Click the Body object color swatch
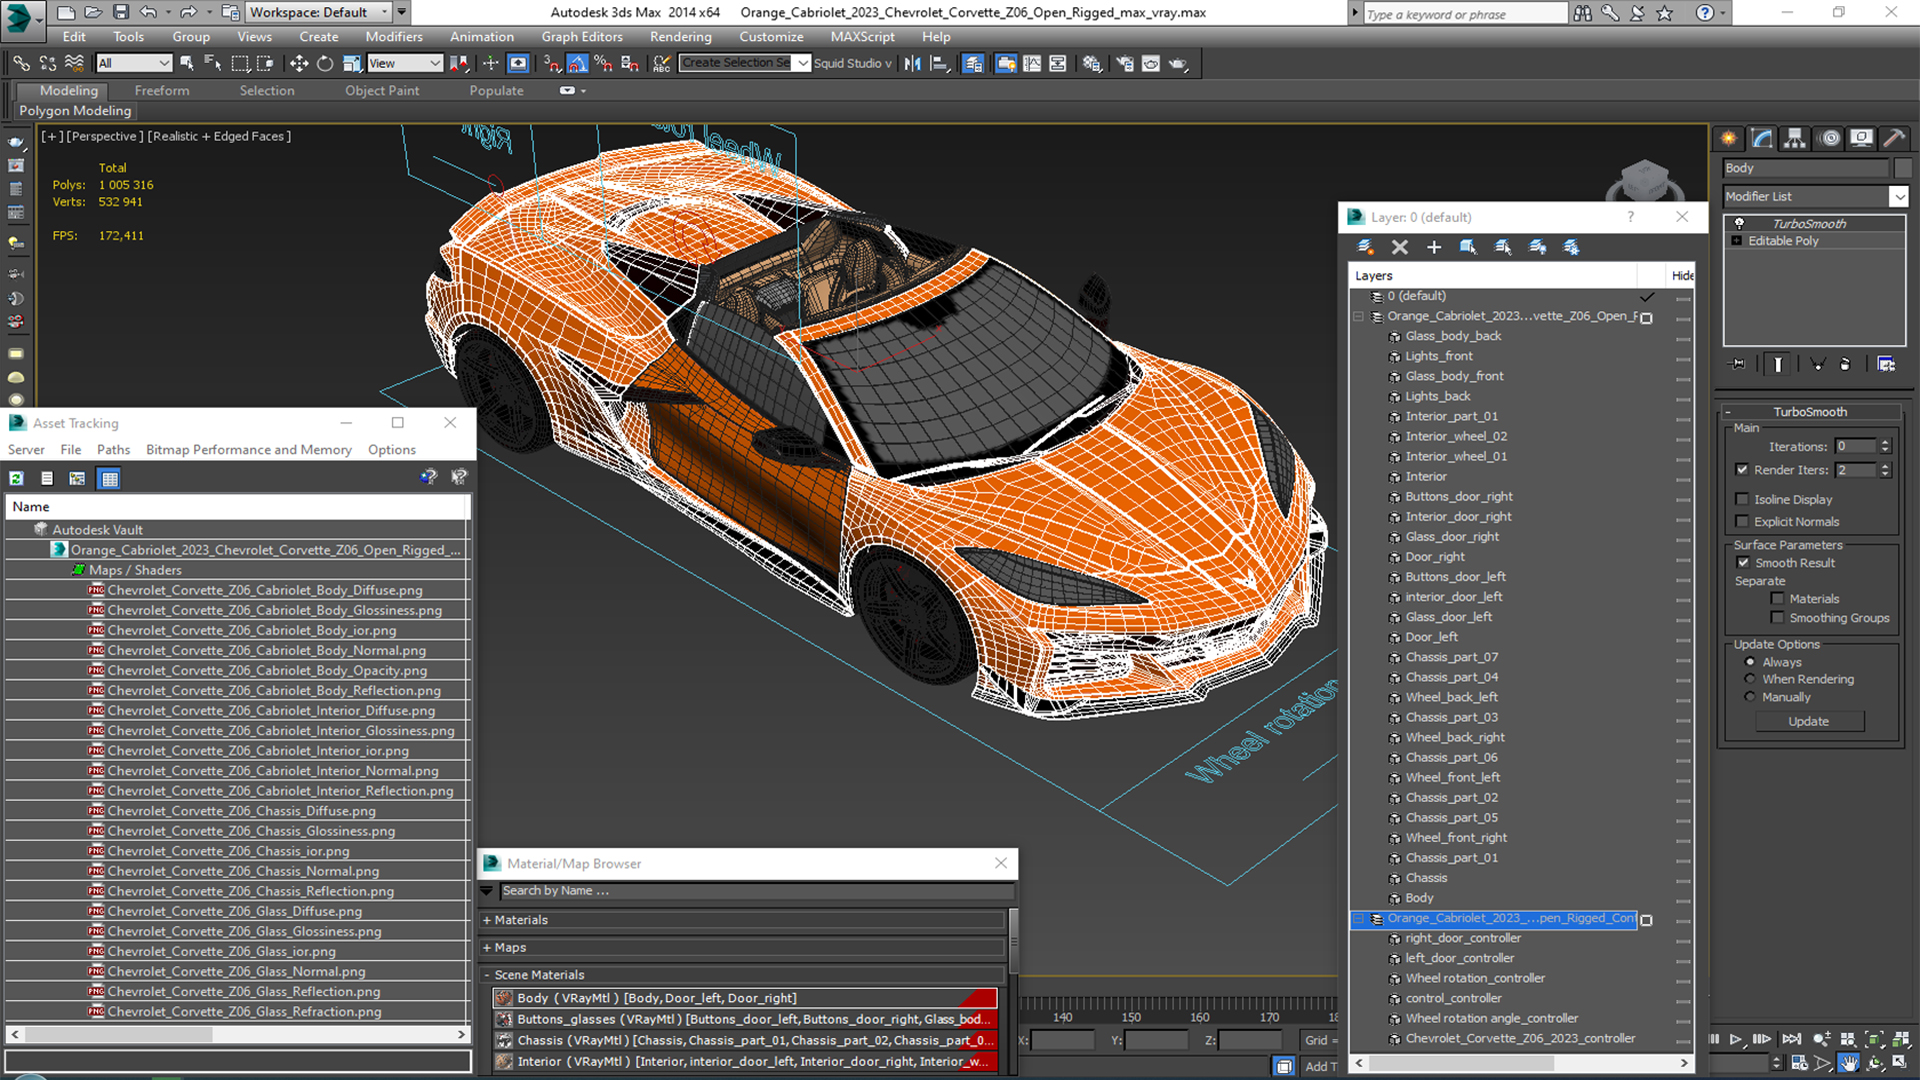The image size is (1920, 1080). (1903, 168)
